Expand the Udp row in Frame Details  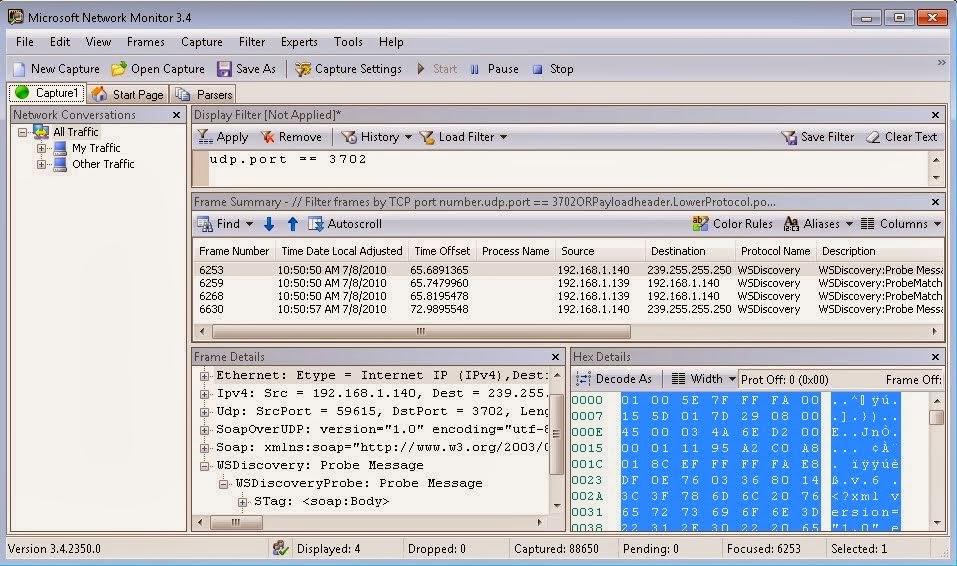204,412
